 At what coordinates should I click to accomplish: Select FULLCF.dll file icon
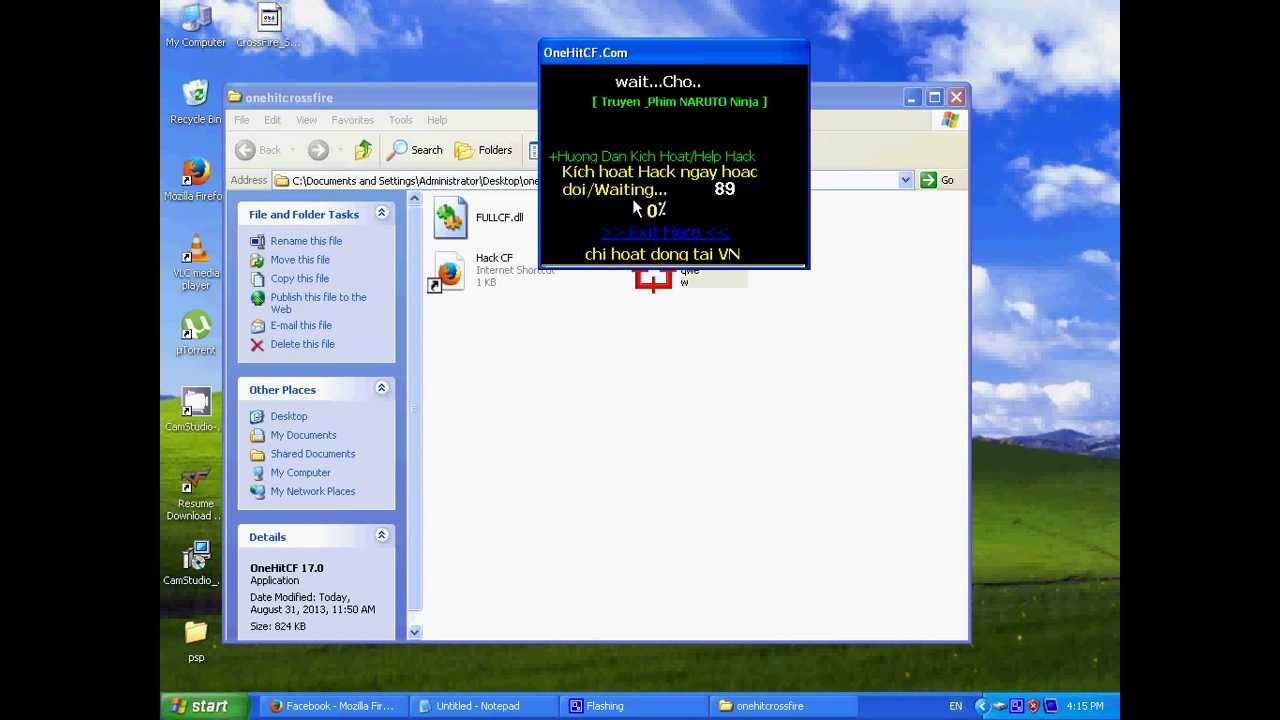[x=450, y=218]
